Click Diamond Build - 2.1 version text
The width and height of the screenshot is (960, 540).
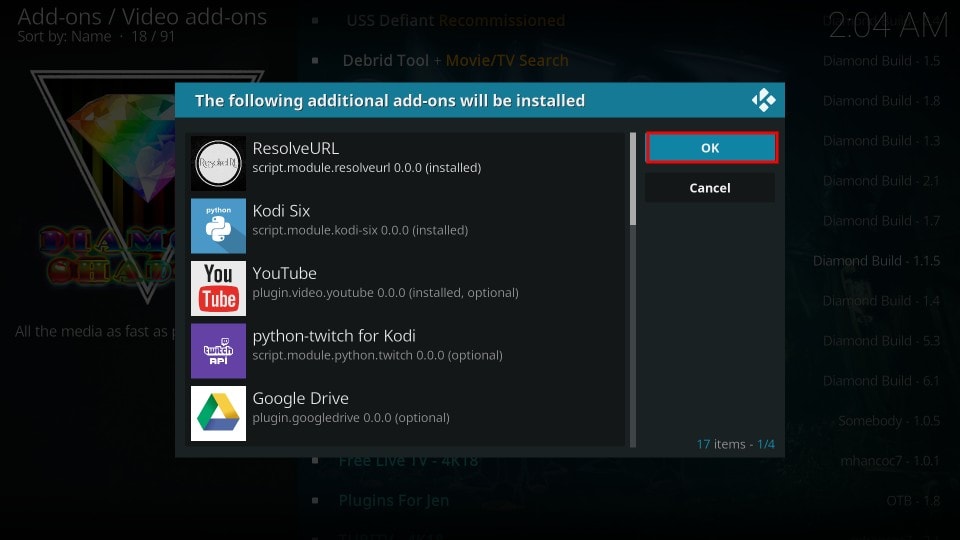click(881, 181)
